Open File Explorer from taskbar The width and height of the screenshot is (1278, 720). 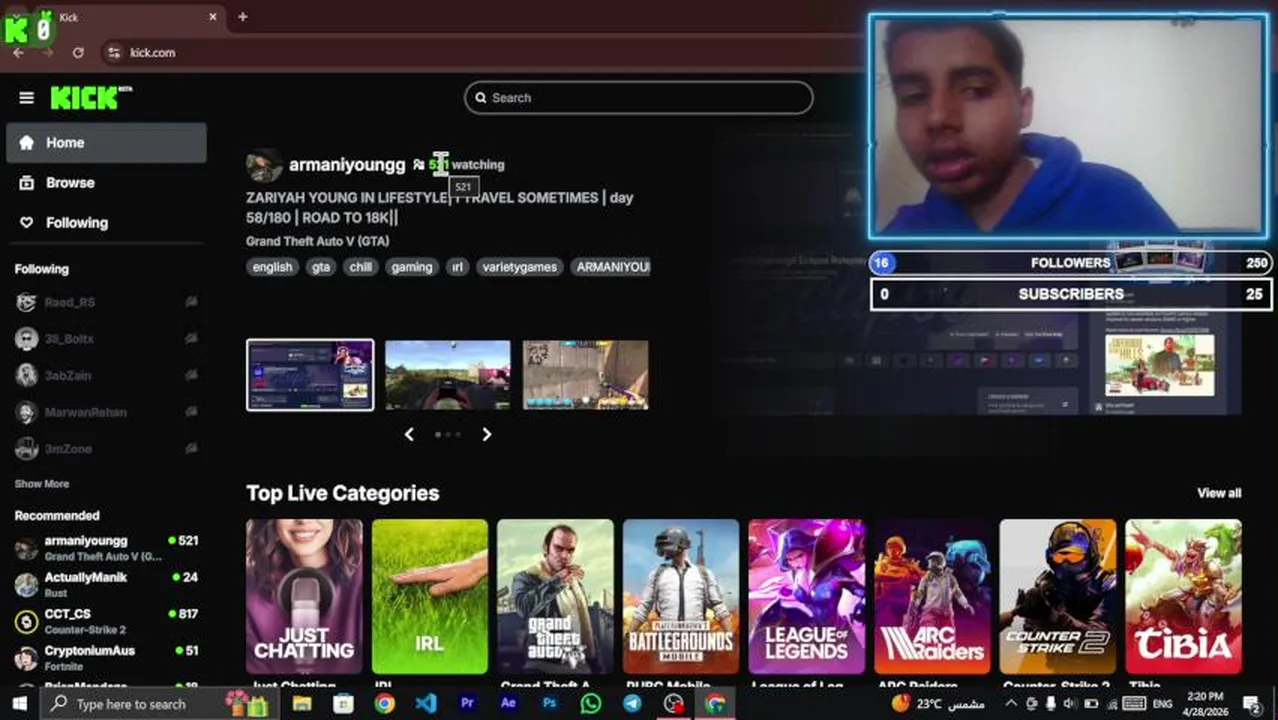point(302,704)
